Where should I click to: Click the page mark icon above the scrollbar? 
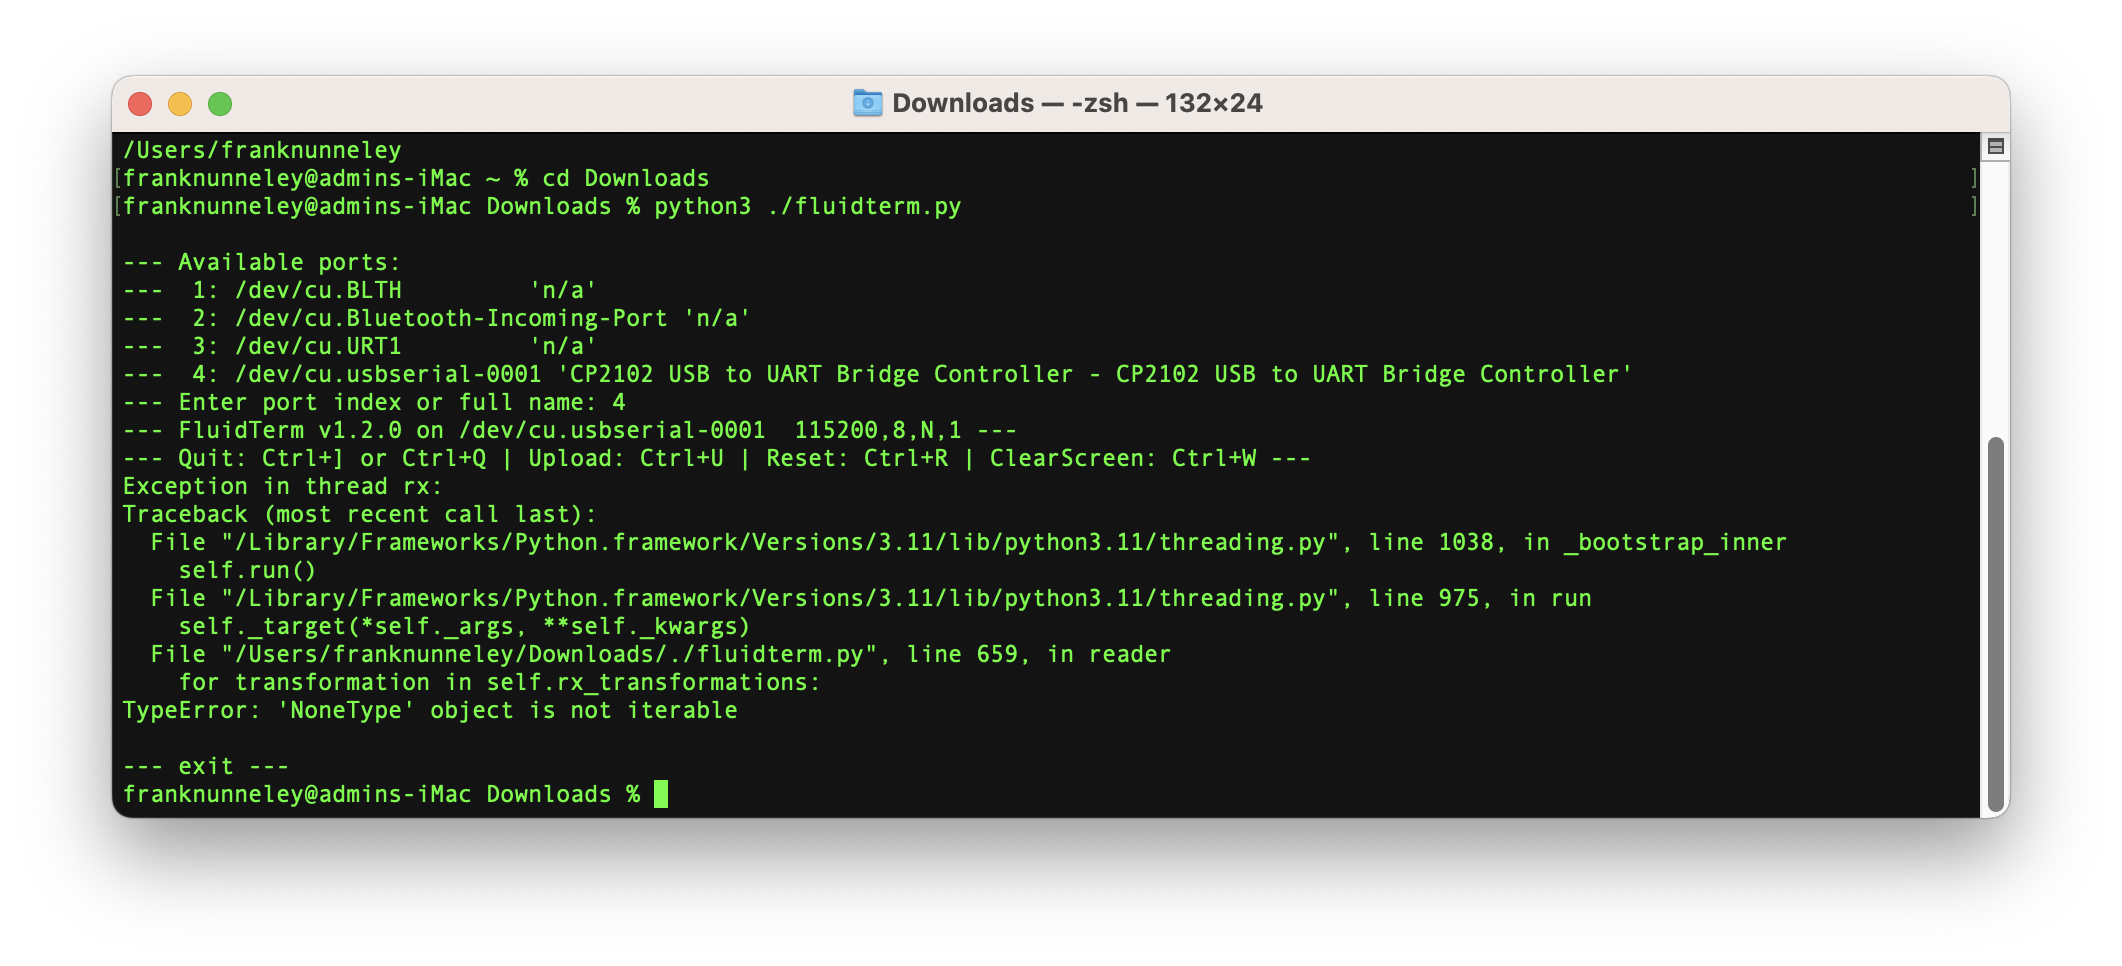tap(1997, 145)
